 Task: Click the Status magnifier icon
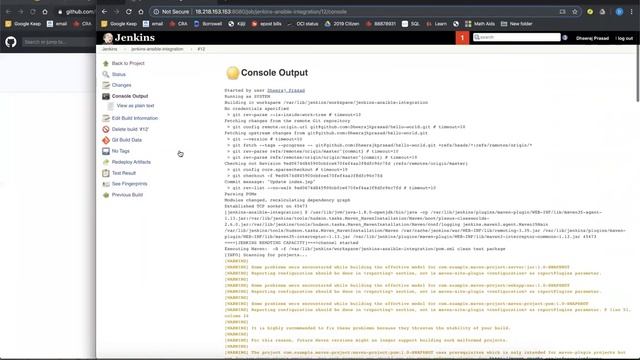106,74
